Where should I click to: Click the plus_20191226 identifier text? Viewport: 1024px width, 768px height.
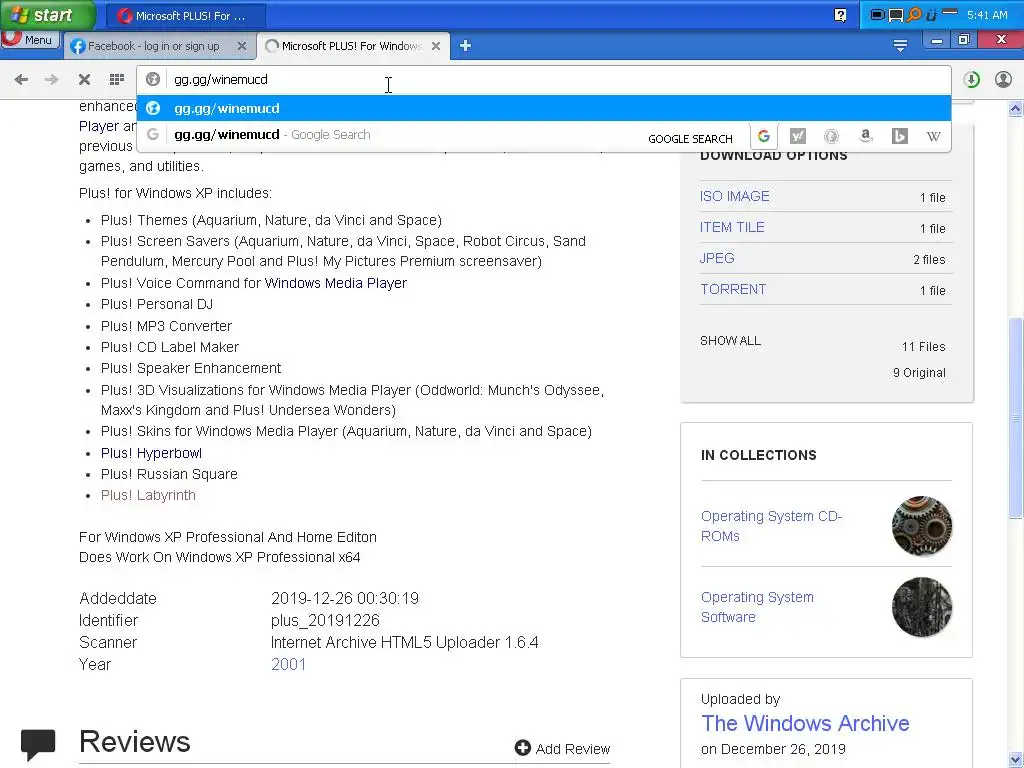(325, 620)
